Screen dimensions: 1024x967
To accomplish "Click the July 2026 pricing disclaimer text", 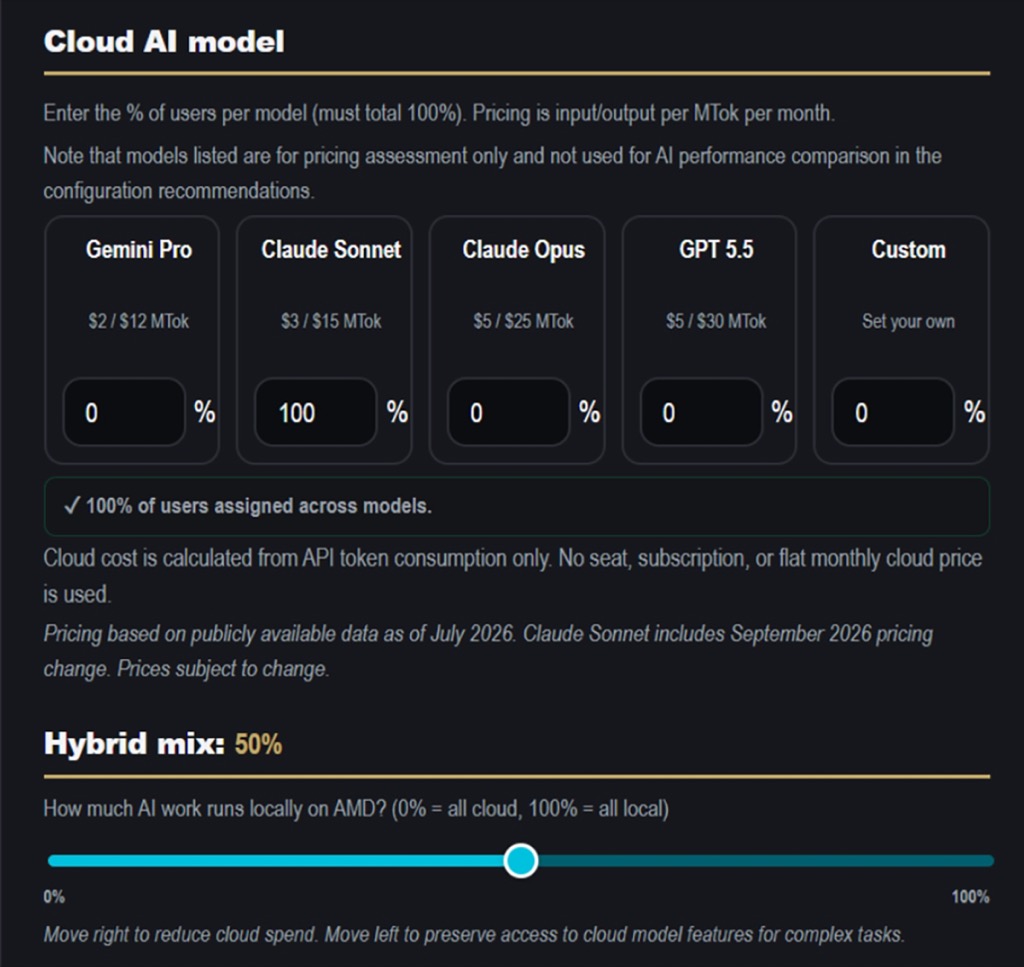I will 488,651.
